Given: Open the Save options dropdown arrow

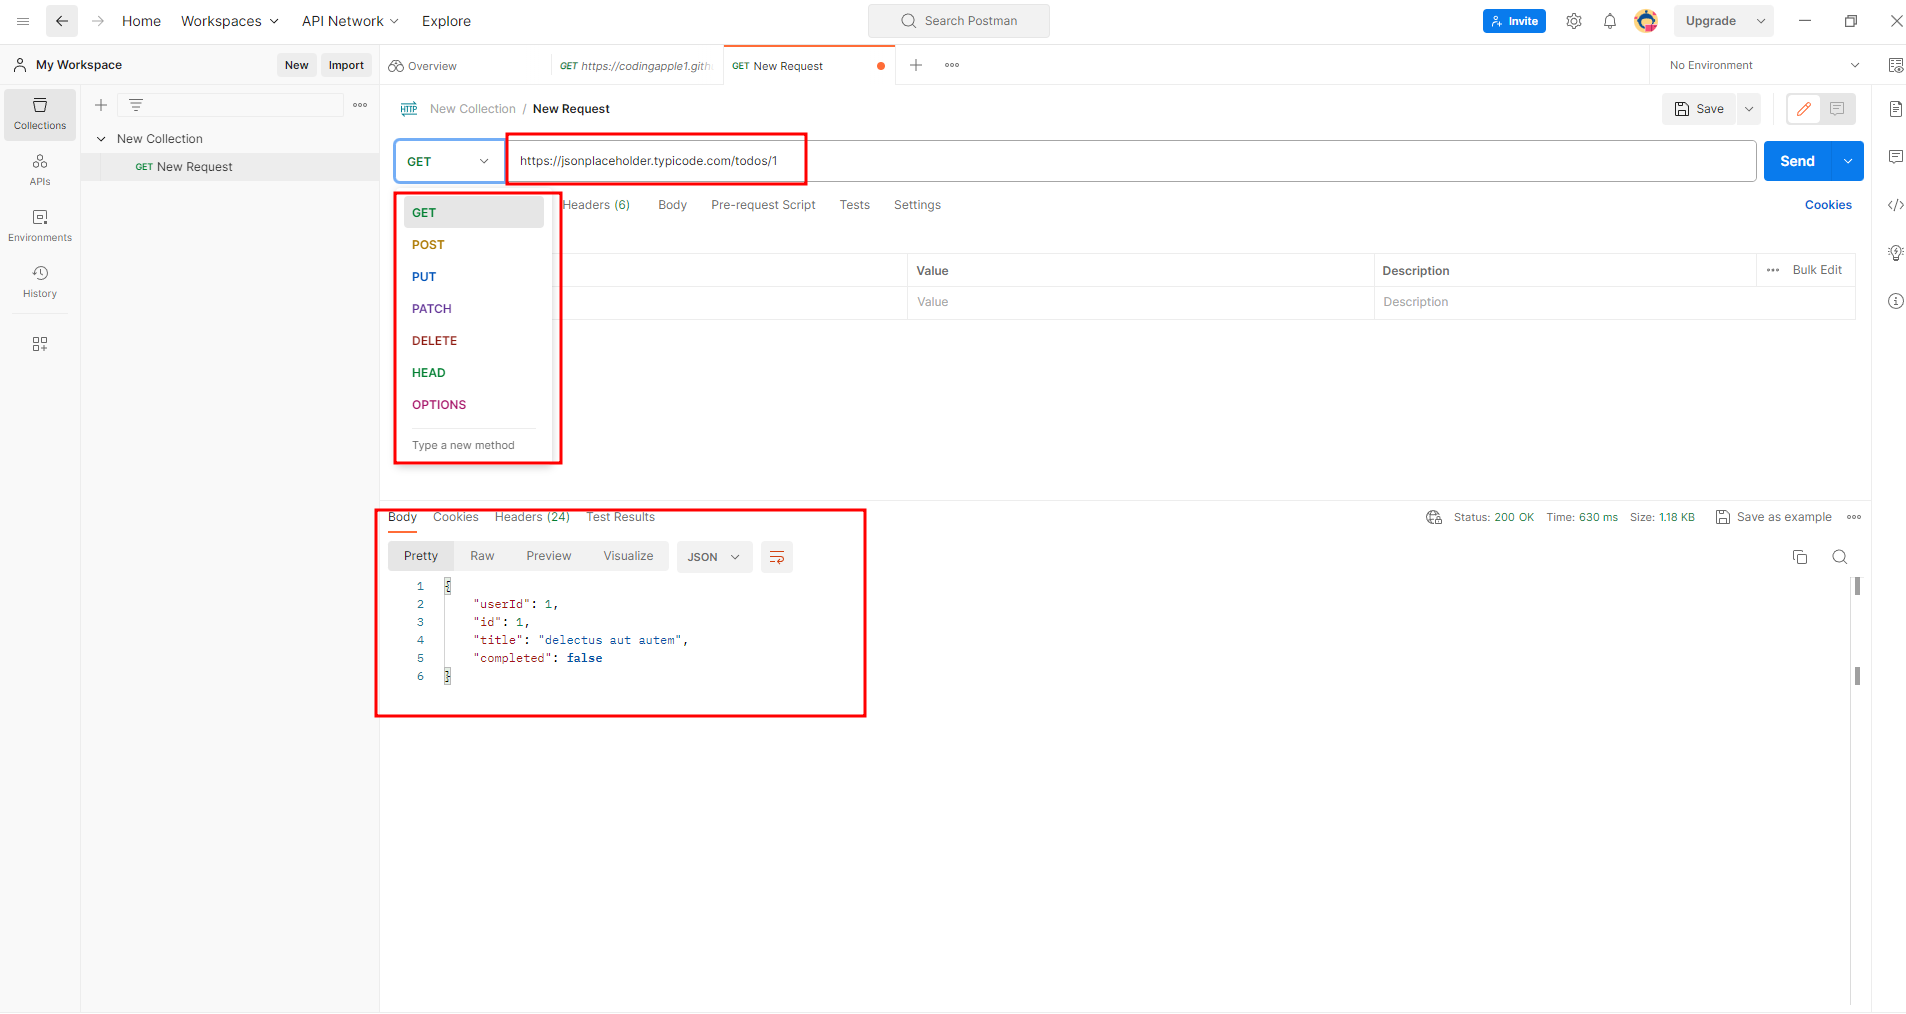Looking at the screenshot, I should (1749, 109).
